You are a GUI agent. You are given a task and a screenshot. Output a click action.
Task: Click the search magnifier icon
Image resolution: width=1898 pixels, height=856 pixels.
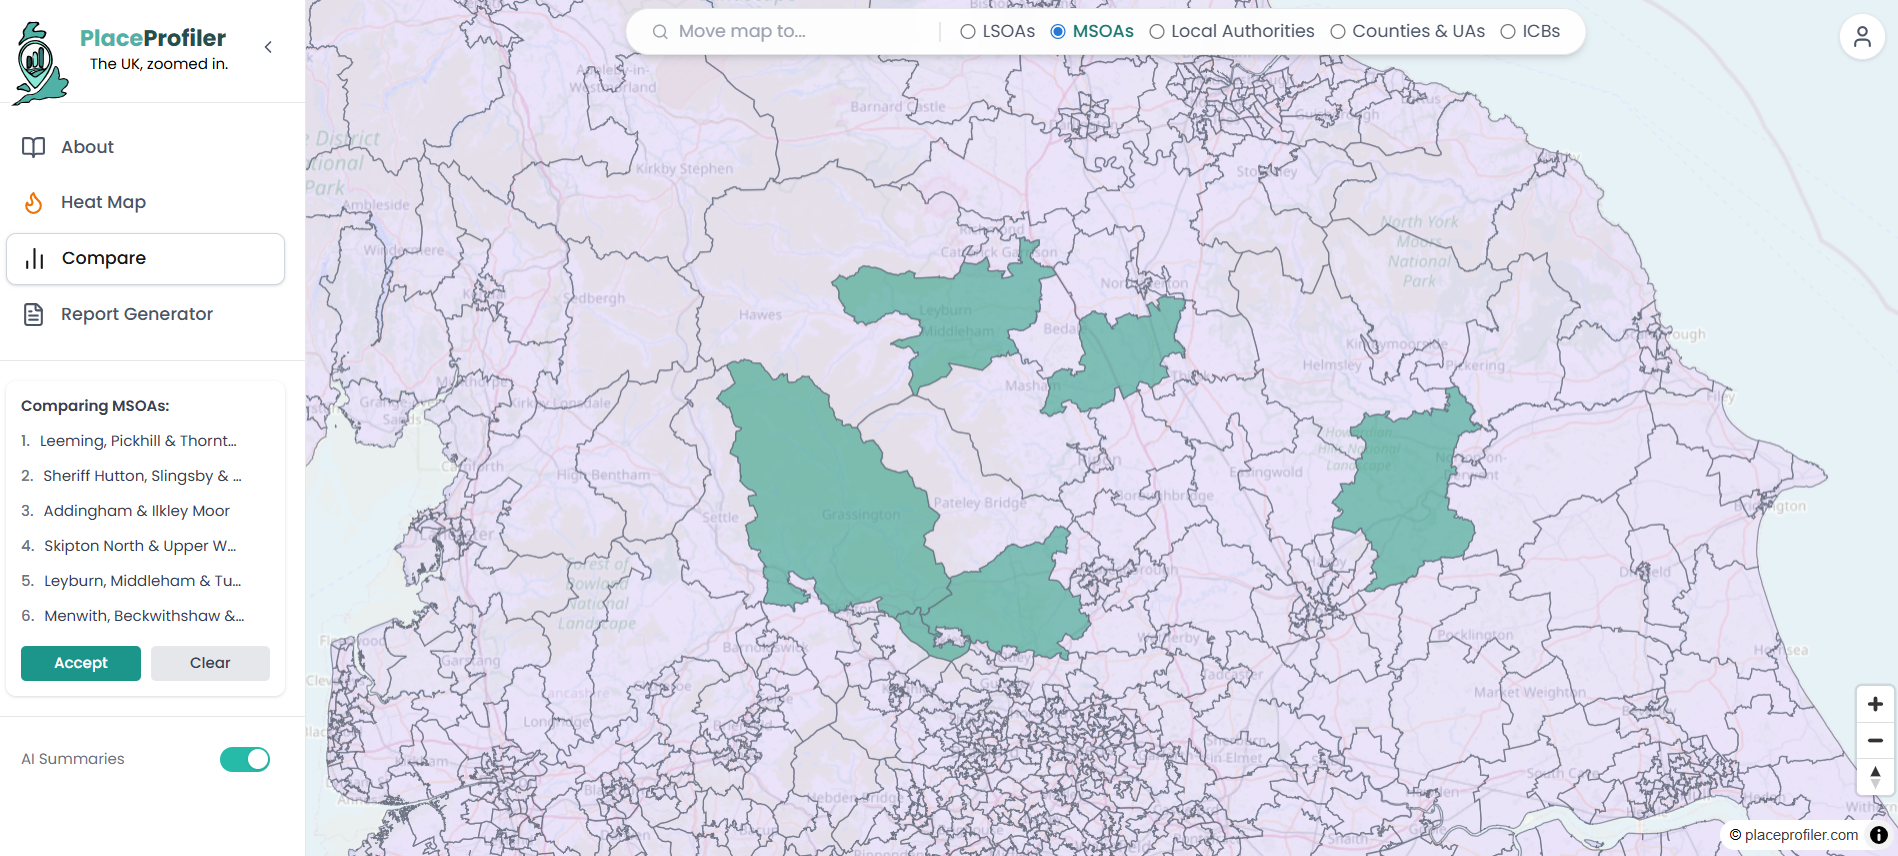(x=660, y=32)
